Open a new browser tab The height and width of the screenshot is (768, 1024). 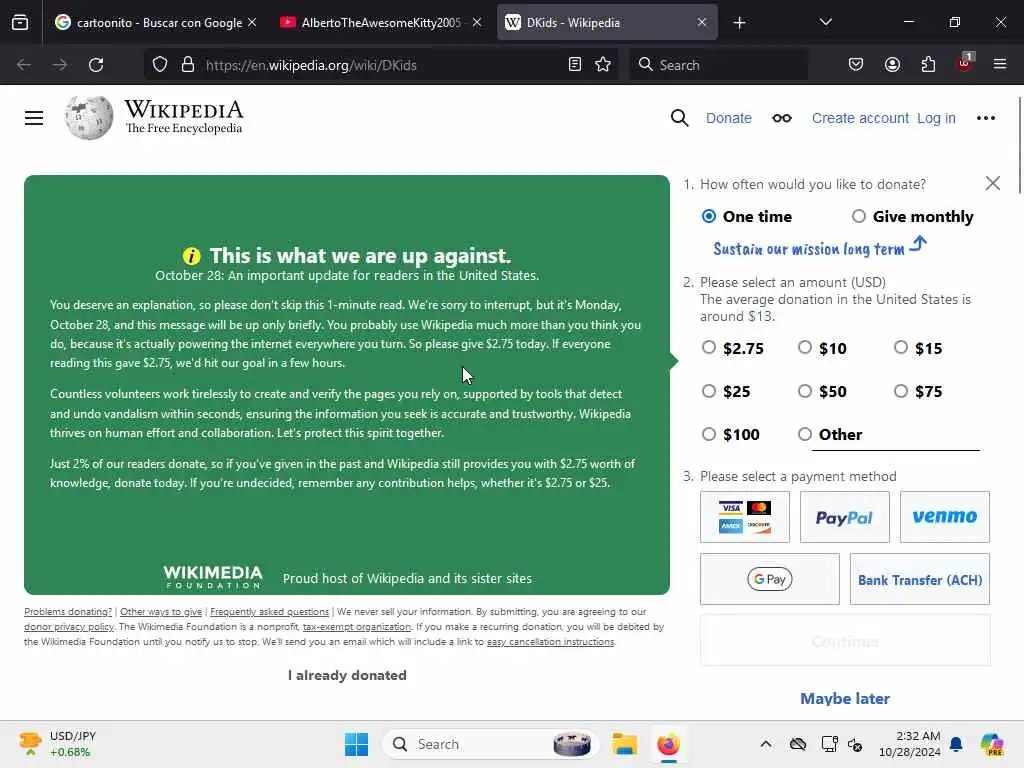[x=739, y=23]
